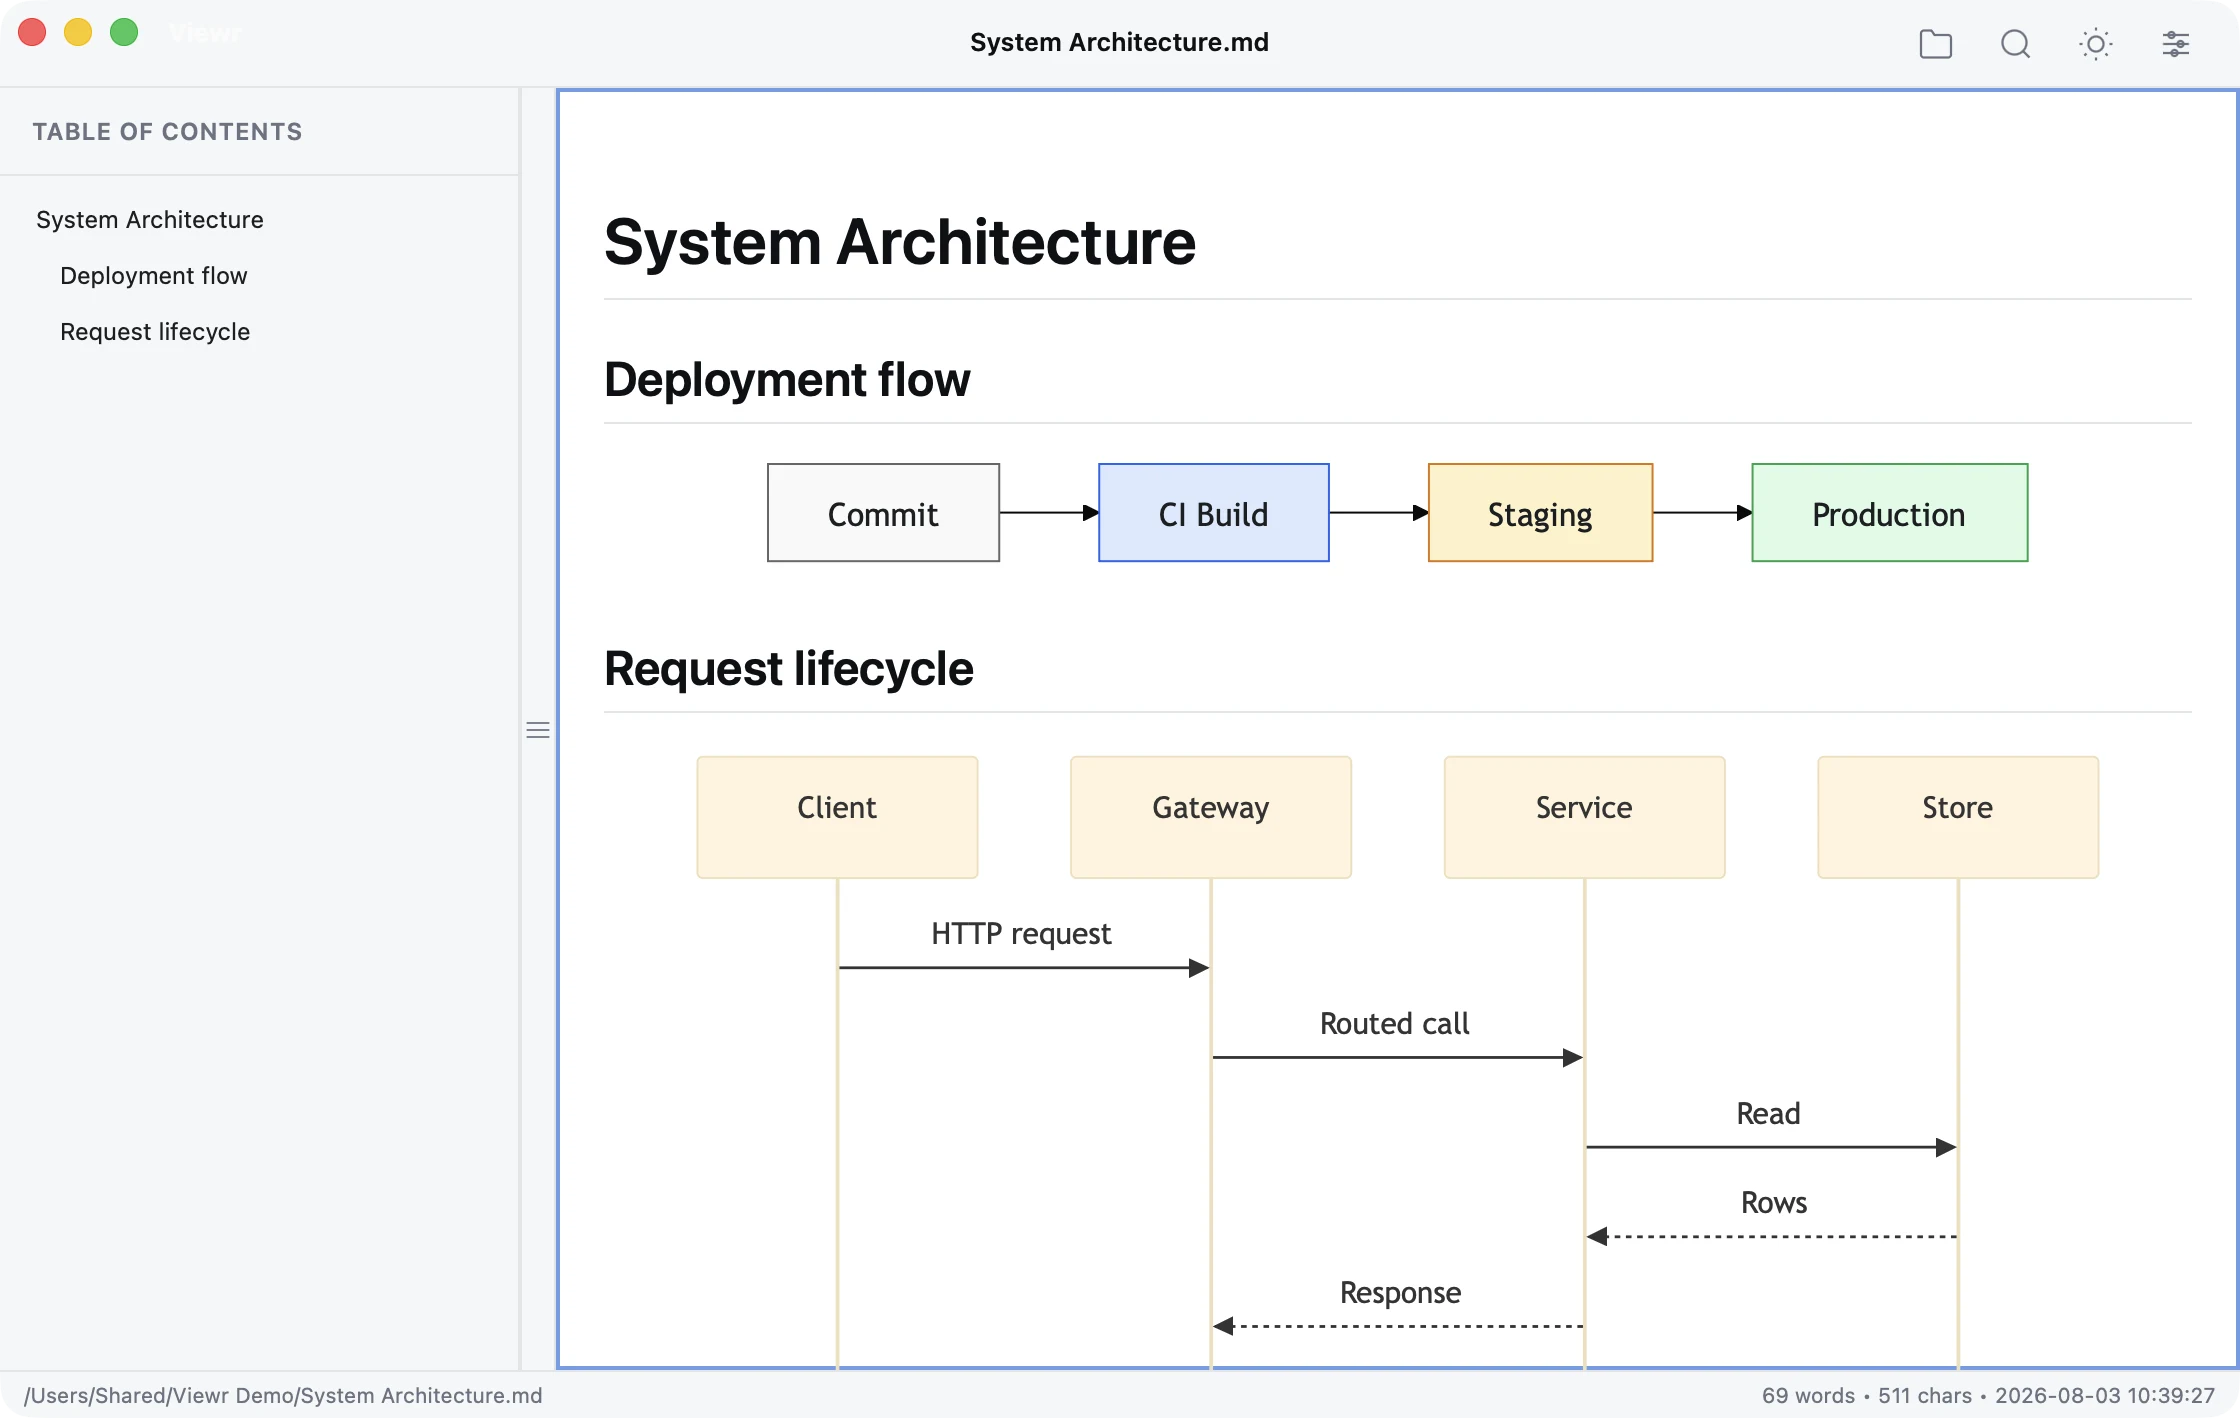
Task: Click the Store participant box
Action: pyautogui.click(x=1958, y=817)
